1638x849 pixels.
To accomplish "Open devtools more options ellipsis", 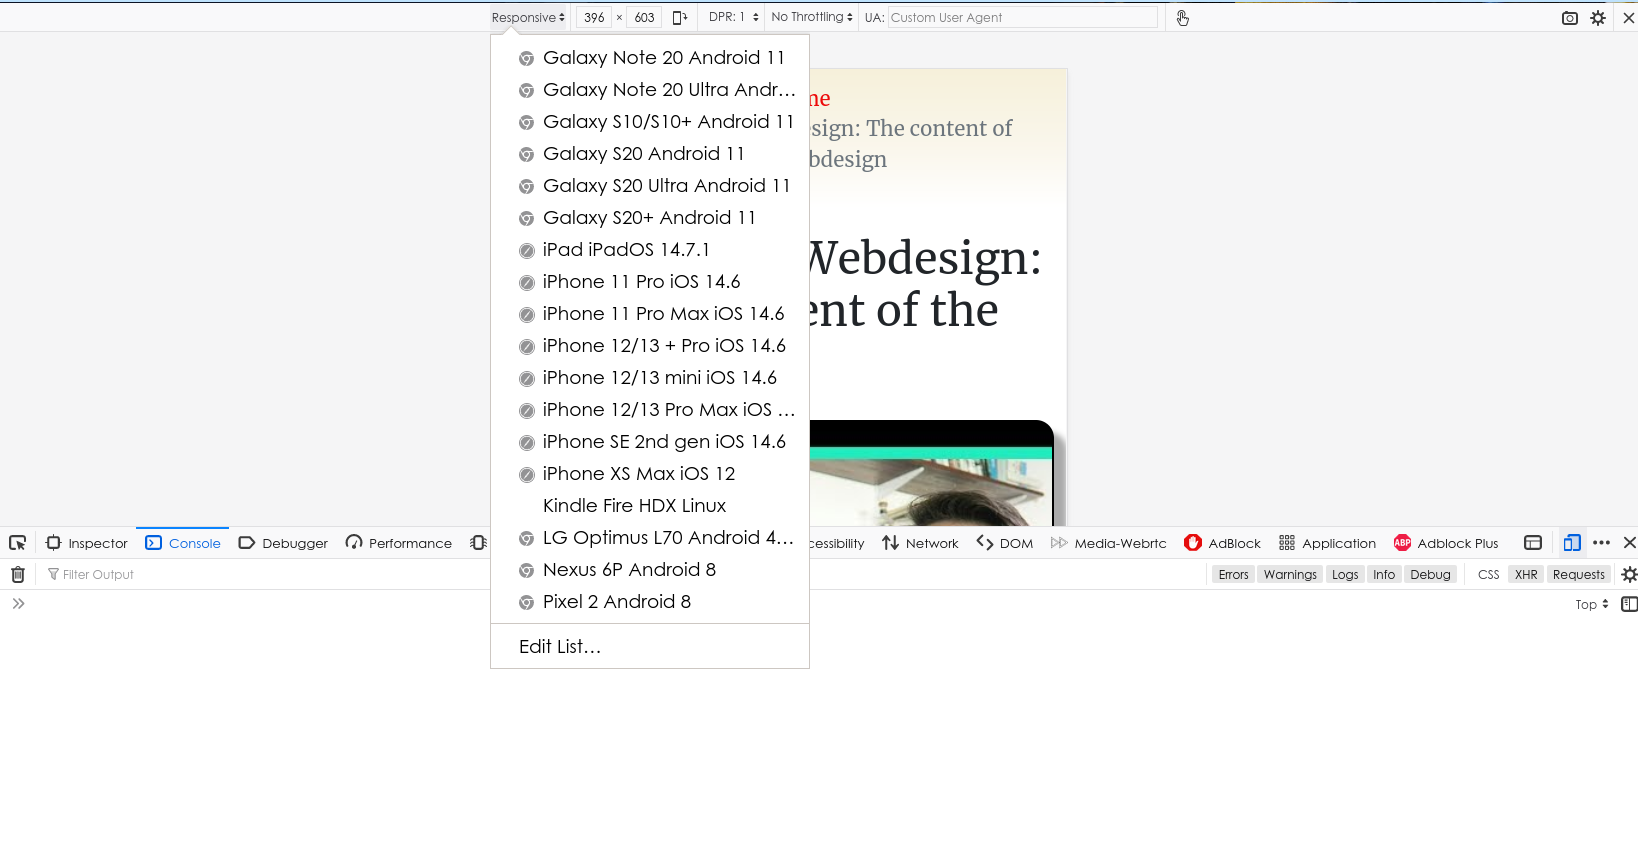I will point(1601,543).
